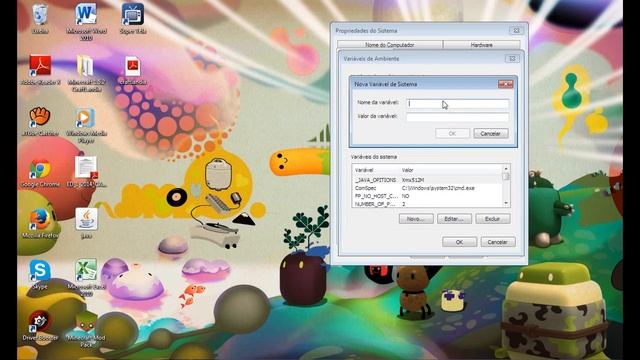Close the Variáveis de Ambiente window

point(512,59)
